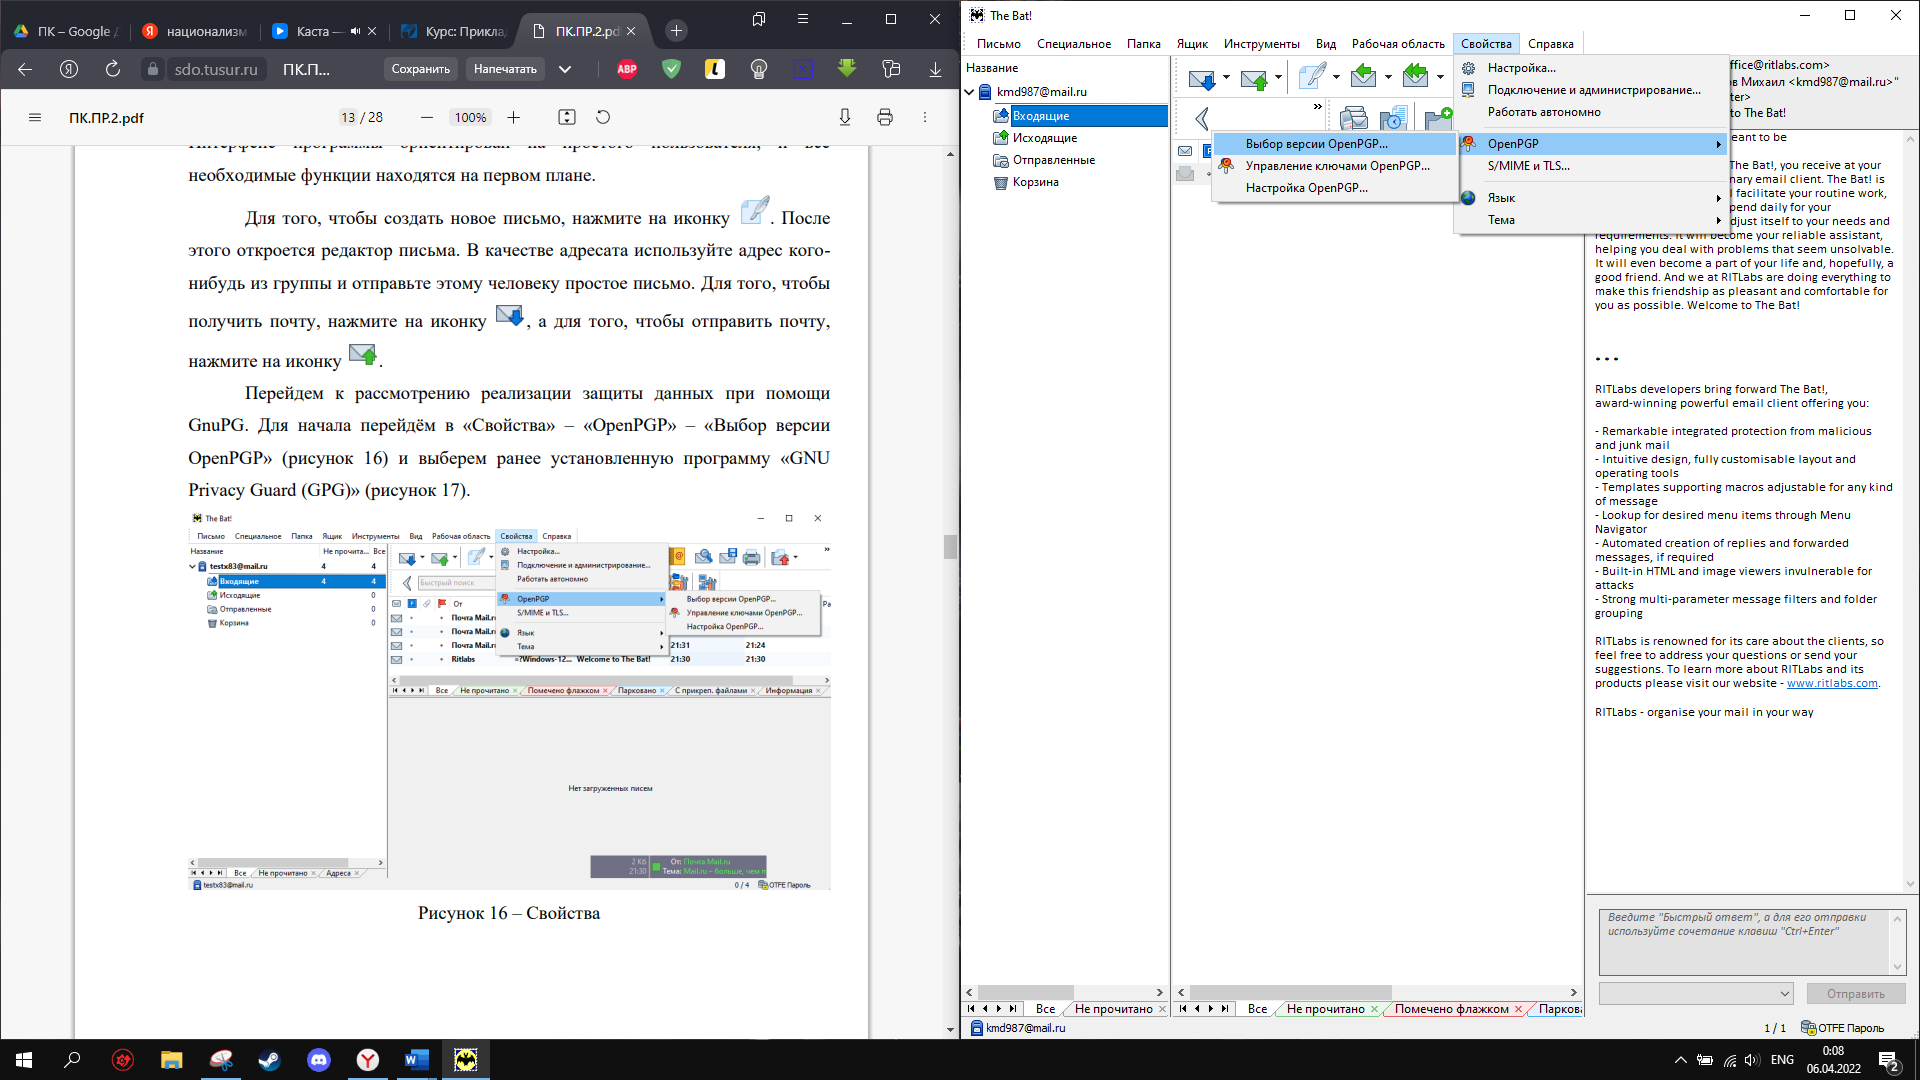
Task: Click 'Сохранить' button in browser toolbar
Action: [420, 69]
